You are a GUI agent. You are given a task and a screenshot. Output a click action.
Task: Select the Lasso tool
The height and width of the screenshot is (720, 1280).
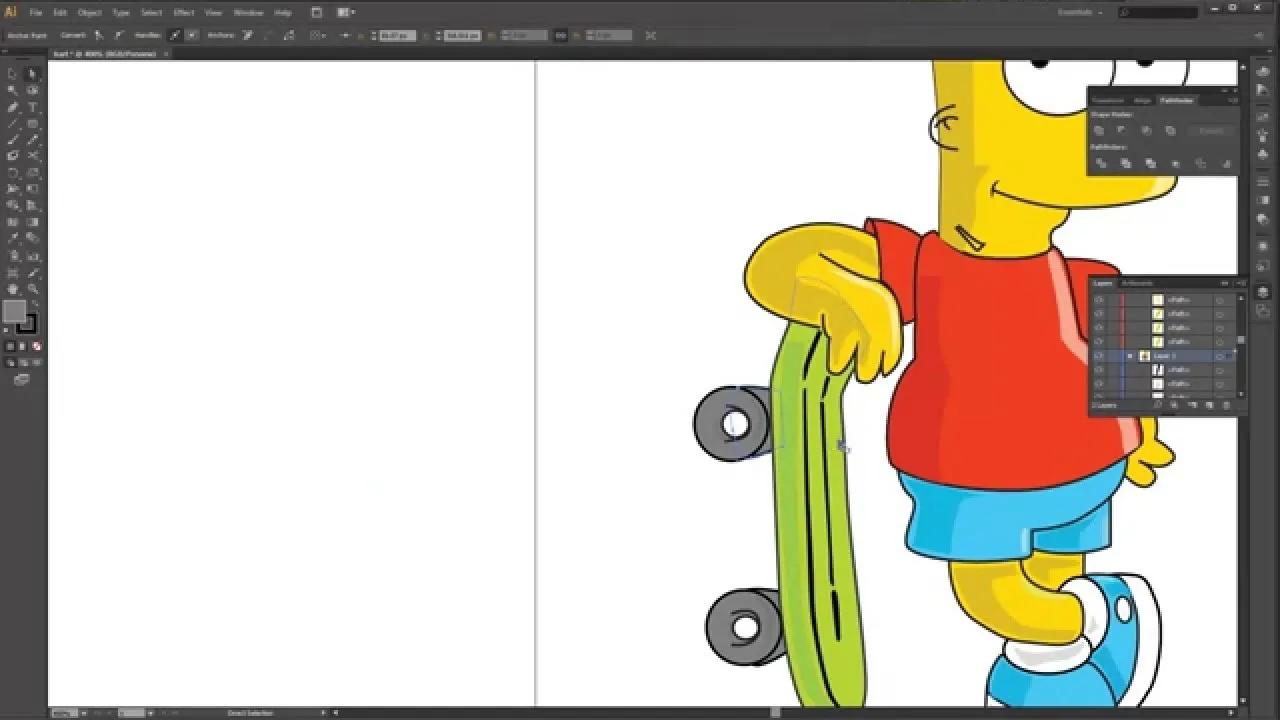32,90
